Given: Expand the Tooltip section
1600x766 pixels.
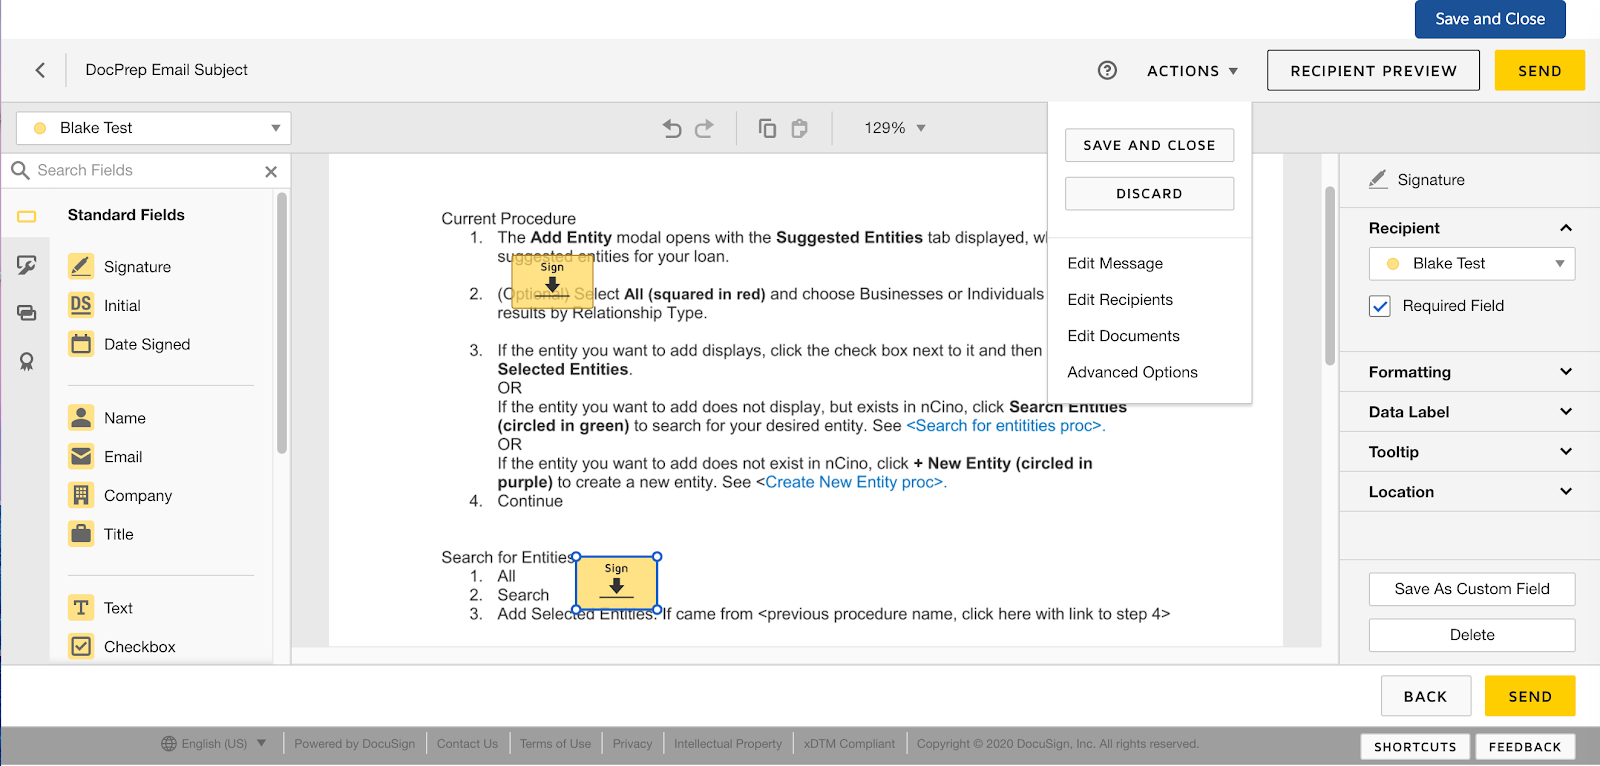Looking at the screenshot, I should (1566, 452).
